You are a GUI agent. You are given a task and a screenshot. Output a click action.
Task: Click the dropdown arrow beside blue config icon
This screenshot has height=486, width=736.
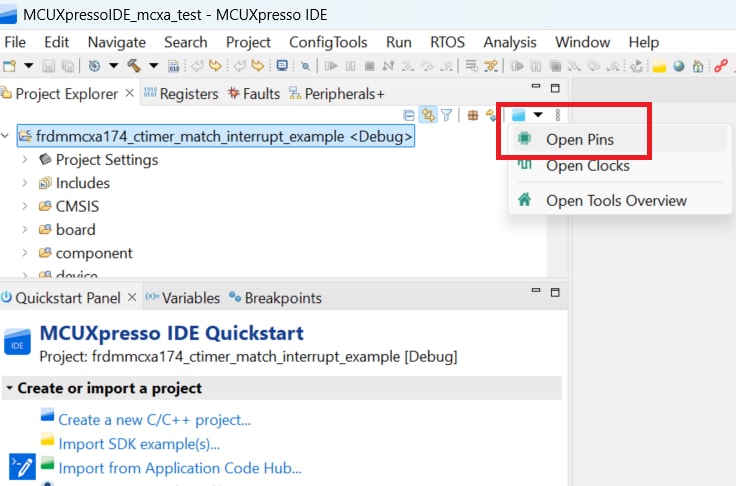(x=538, y=115)
